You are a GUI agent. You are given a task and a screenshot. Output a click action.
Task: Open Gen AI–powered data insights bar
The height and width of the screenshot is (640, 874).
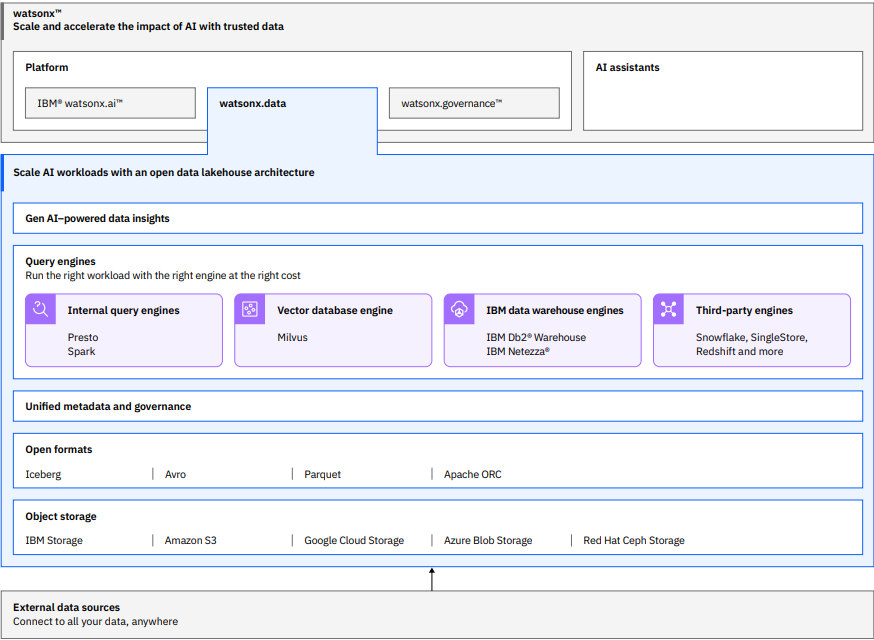tap(438, 219)
